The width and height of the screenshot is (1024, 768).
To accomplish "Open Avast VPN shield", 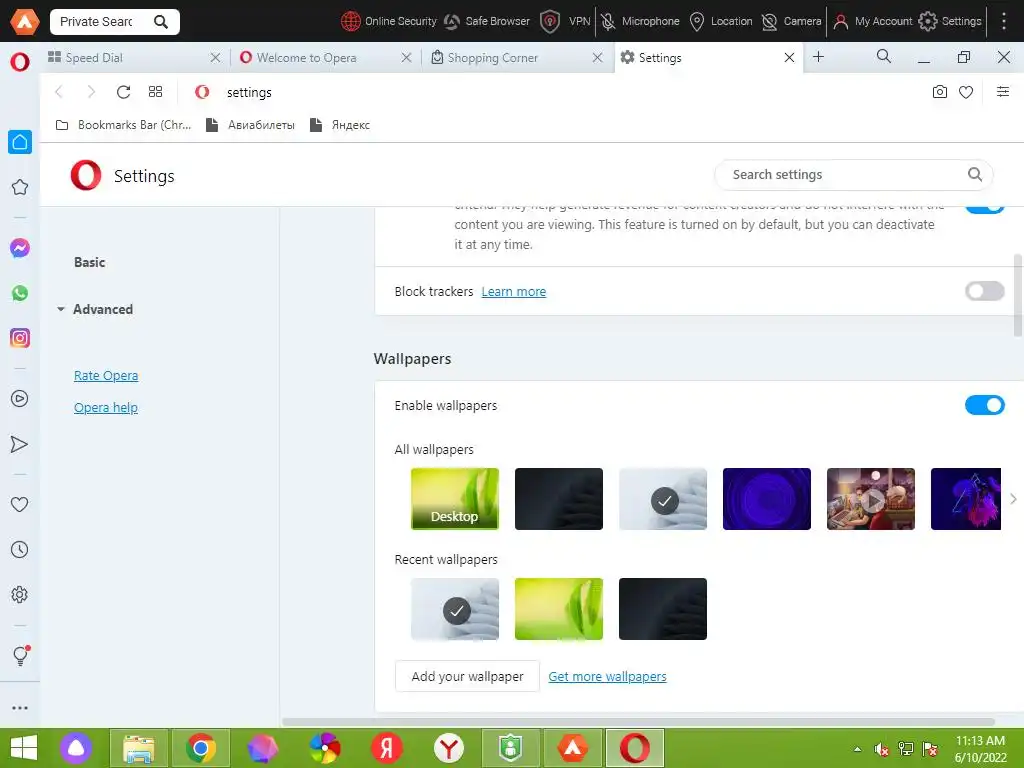I will 566,22.
